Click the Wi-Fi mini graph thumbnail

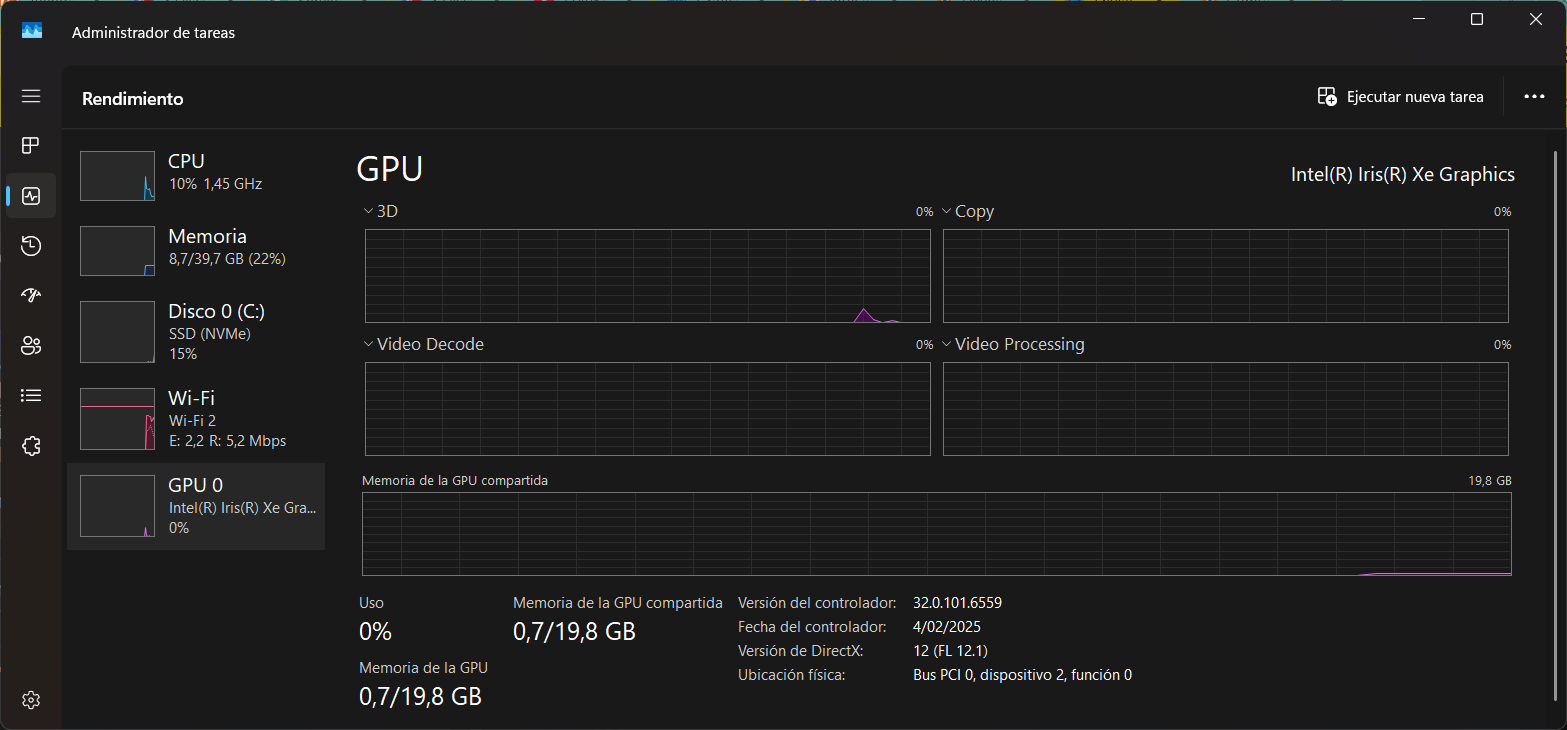tap(117, 419)
